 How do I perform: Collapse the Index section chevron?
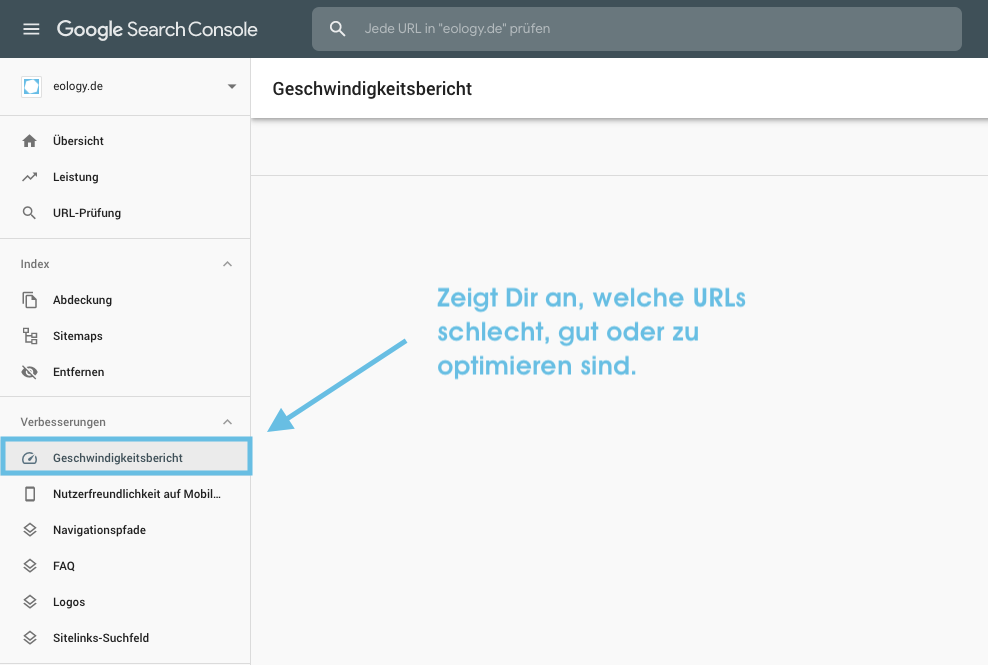coord(227,264)
